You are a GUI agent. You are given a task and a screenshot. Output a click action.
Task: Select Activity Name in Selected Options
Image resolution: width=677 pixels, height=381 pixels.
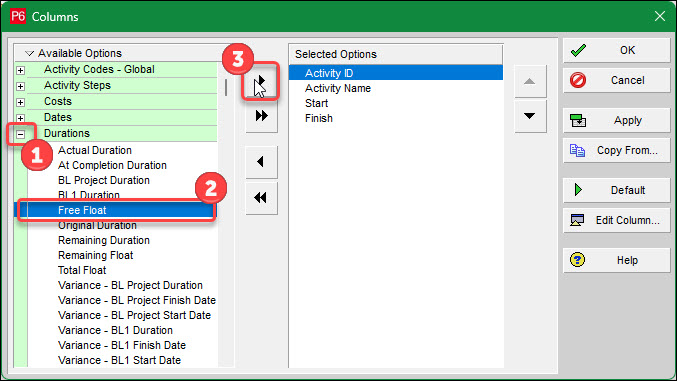pos(338,89)
